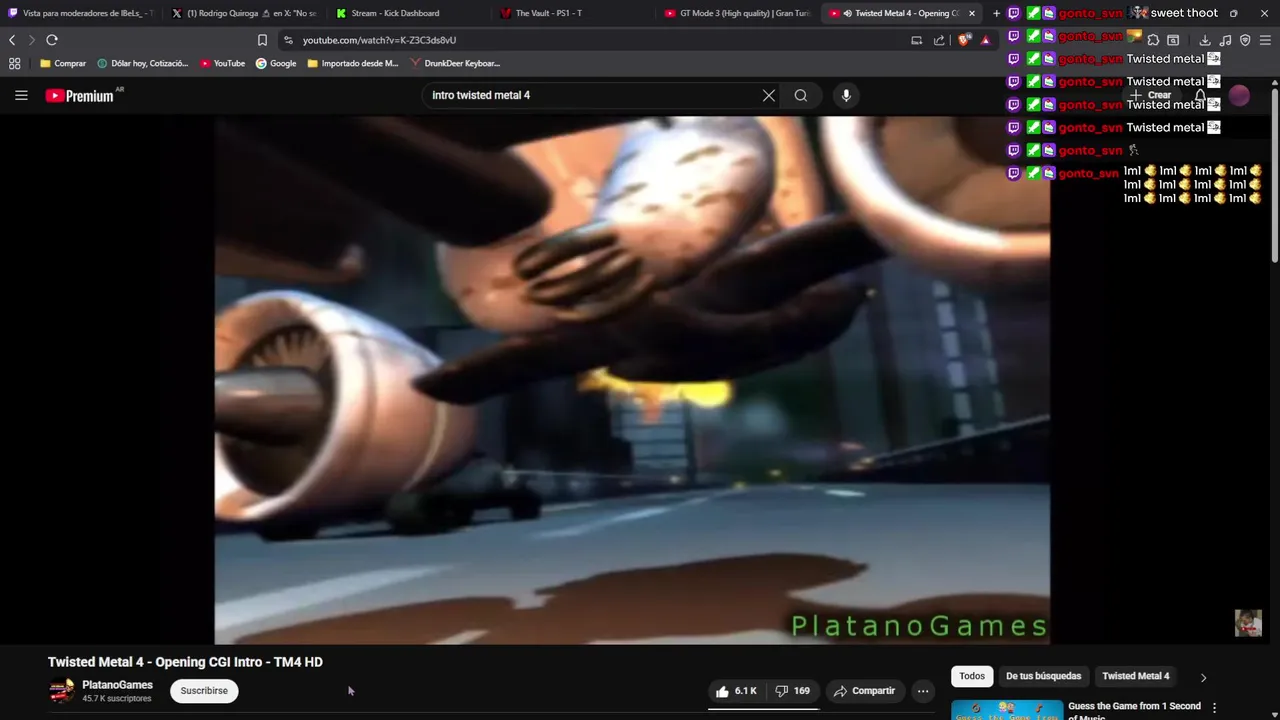Edit the youtube.com URL address bar

[x=590, y=40]
